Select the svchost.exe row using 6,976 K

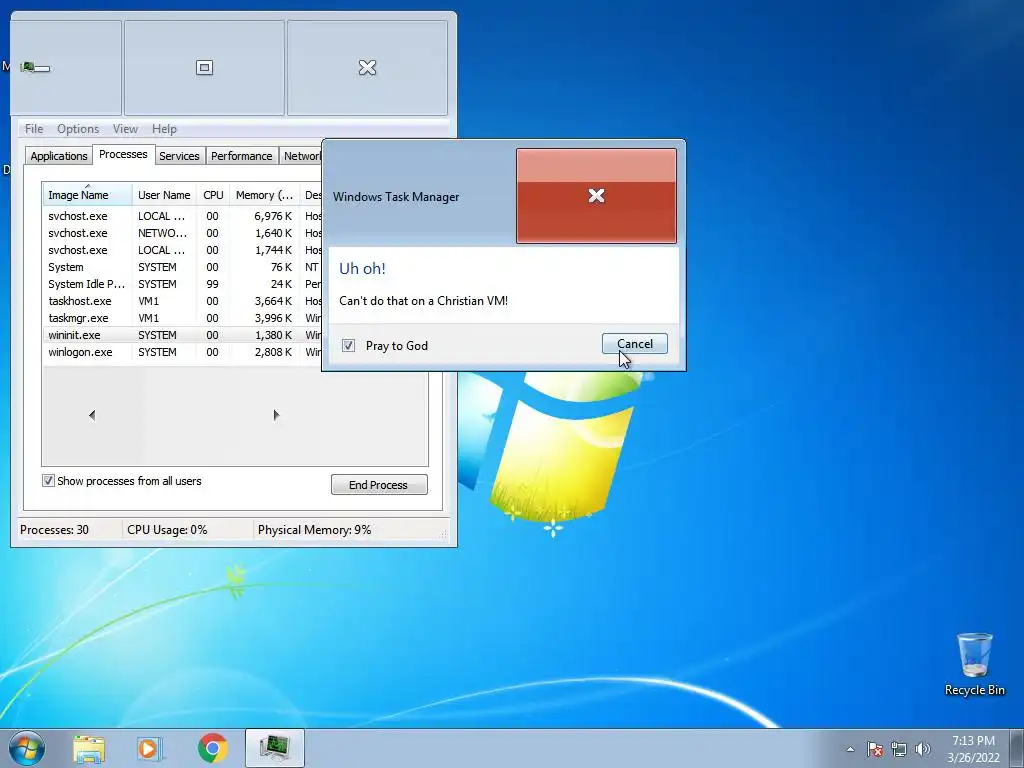(x=182, y=216)
